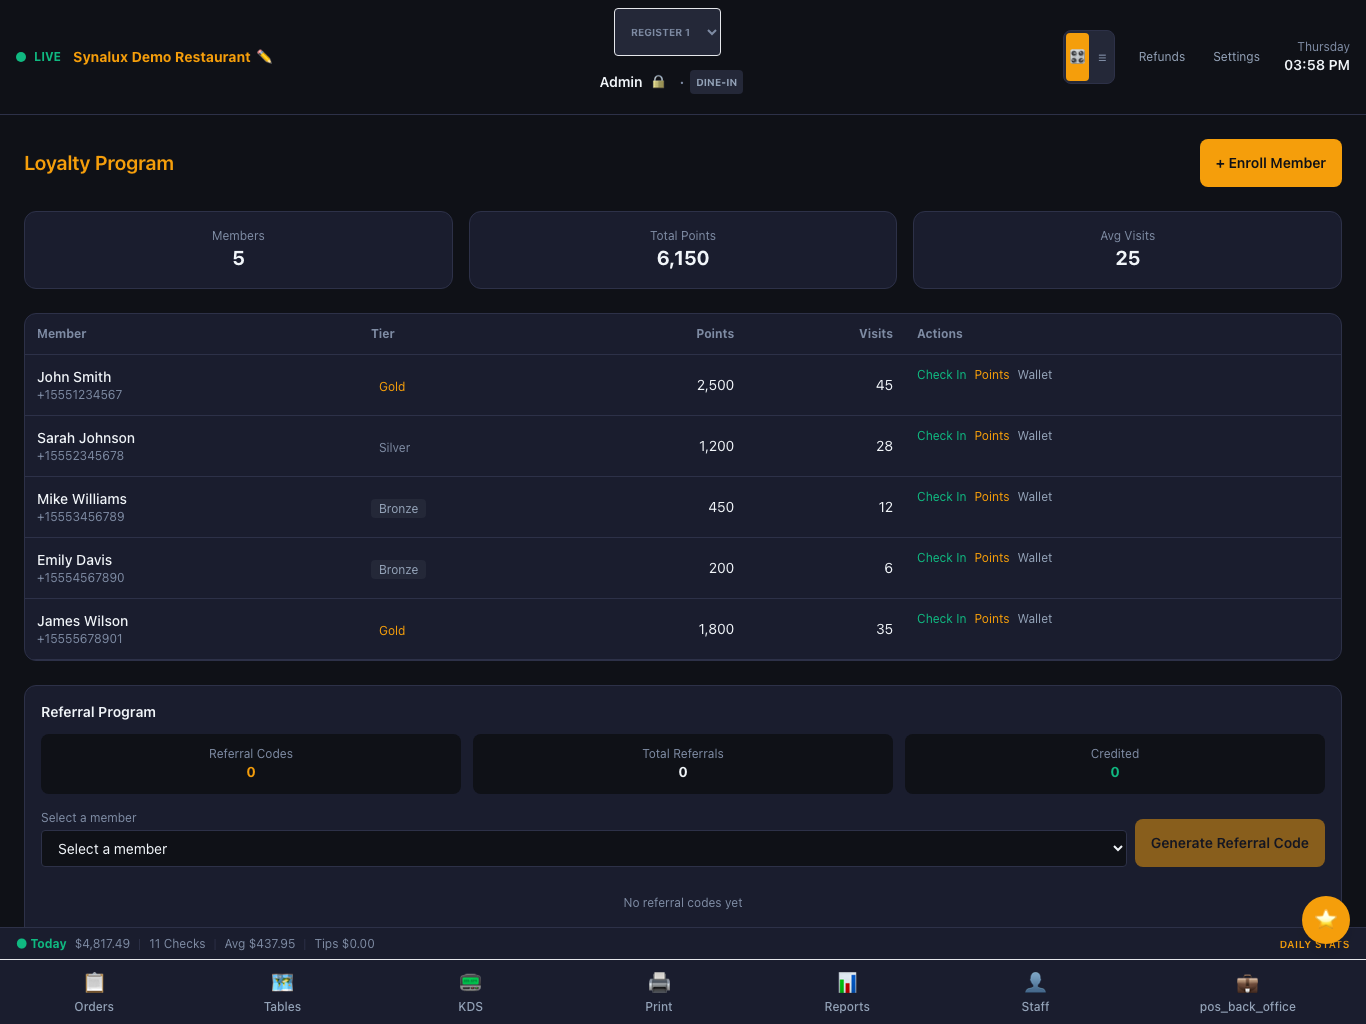Image resolution: width=1366 pixels, height=1024 pixels.
Task: Select the John Smith member name
Action: (x=74, y=377)
